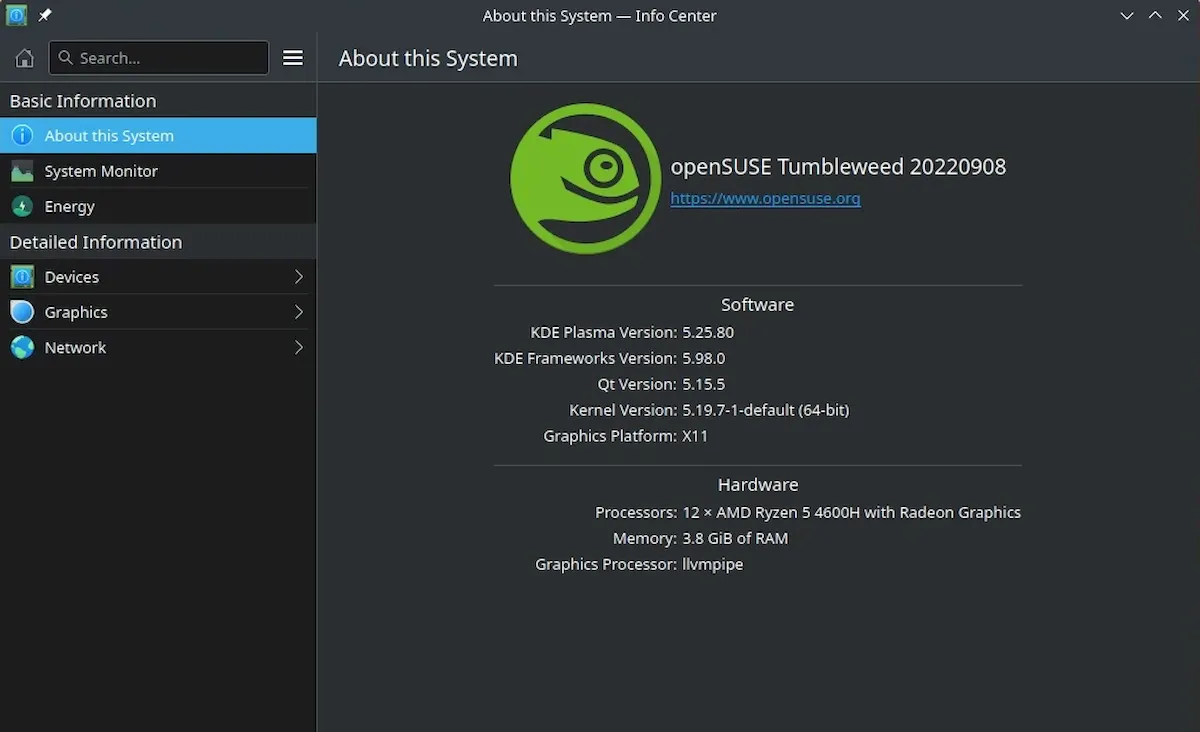Viewport: 1200px width, 732px height.
Task: Click the search magnifier icon
Action: click(66, 58)
